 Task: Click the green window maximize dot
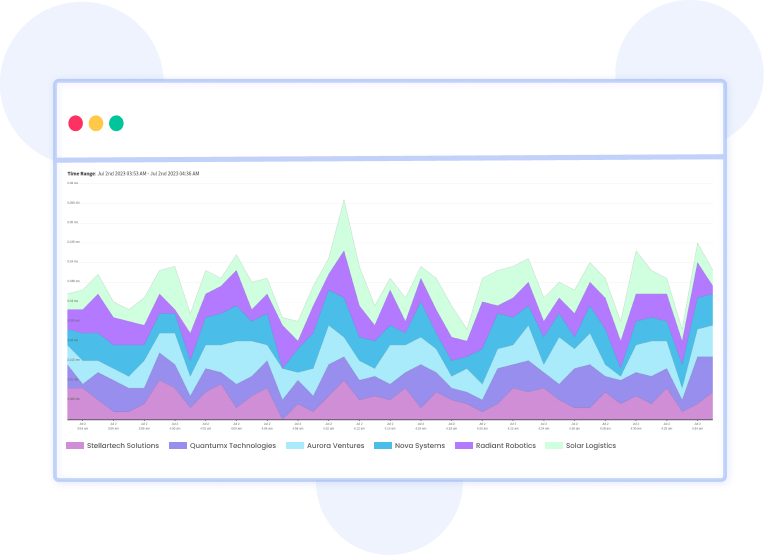click(116, 123)
